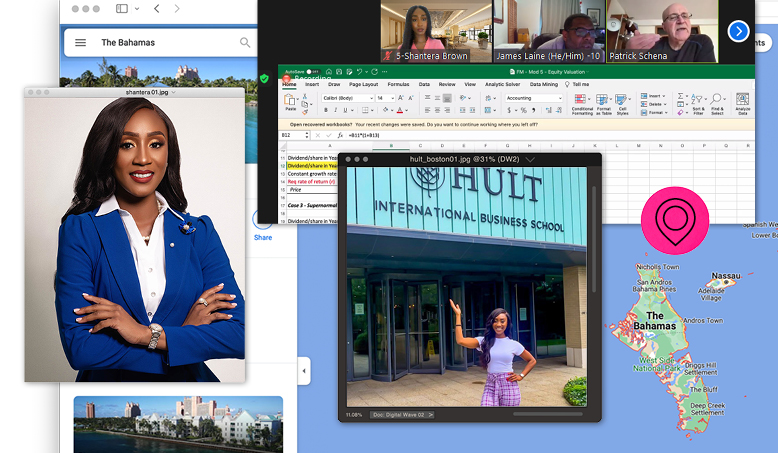
Task: Click the fx Insert Function icon
Action: (340, 135)
